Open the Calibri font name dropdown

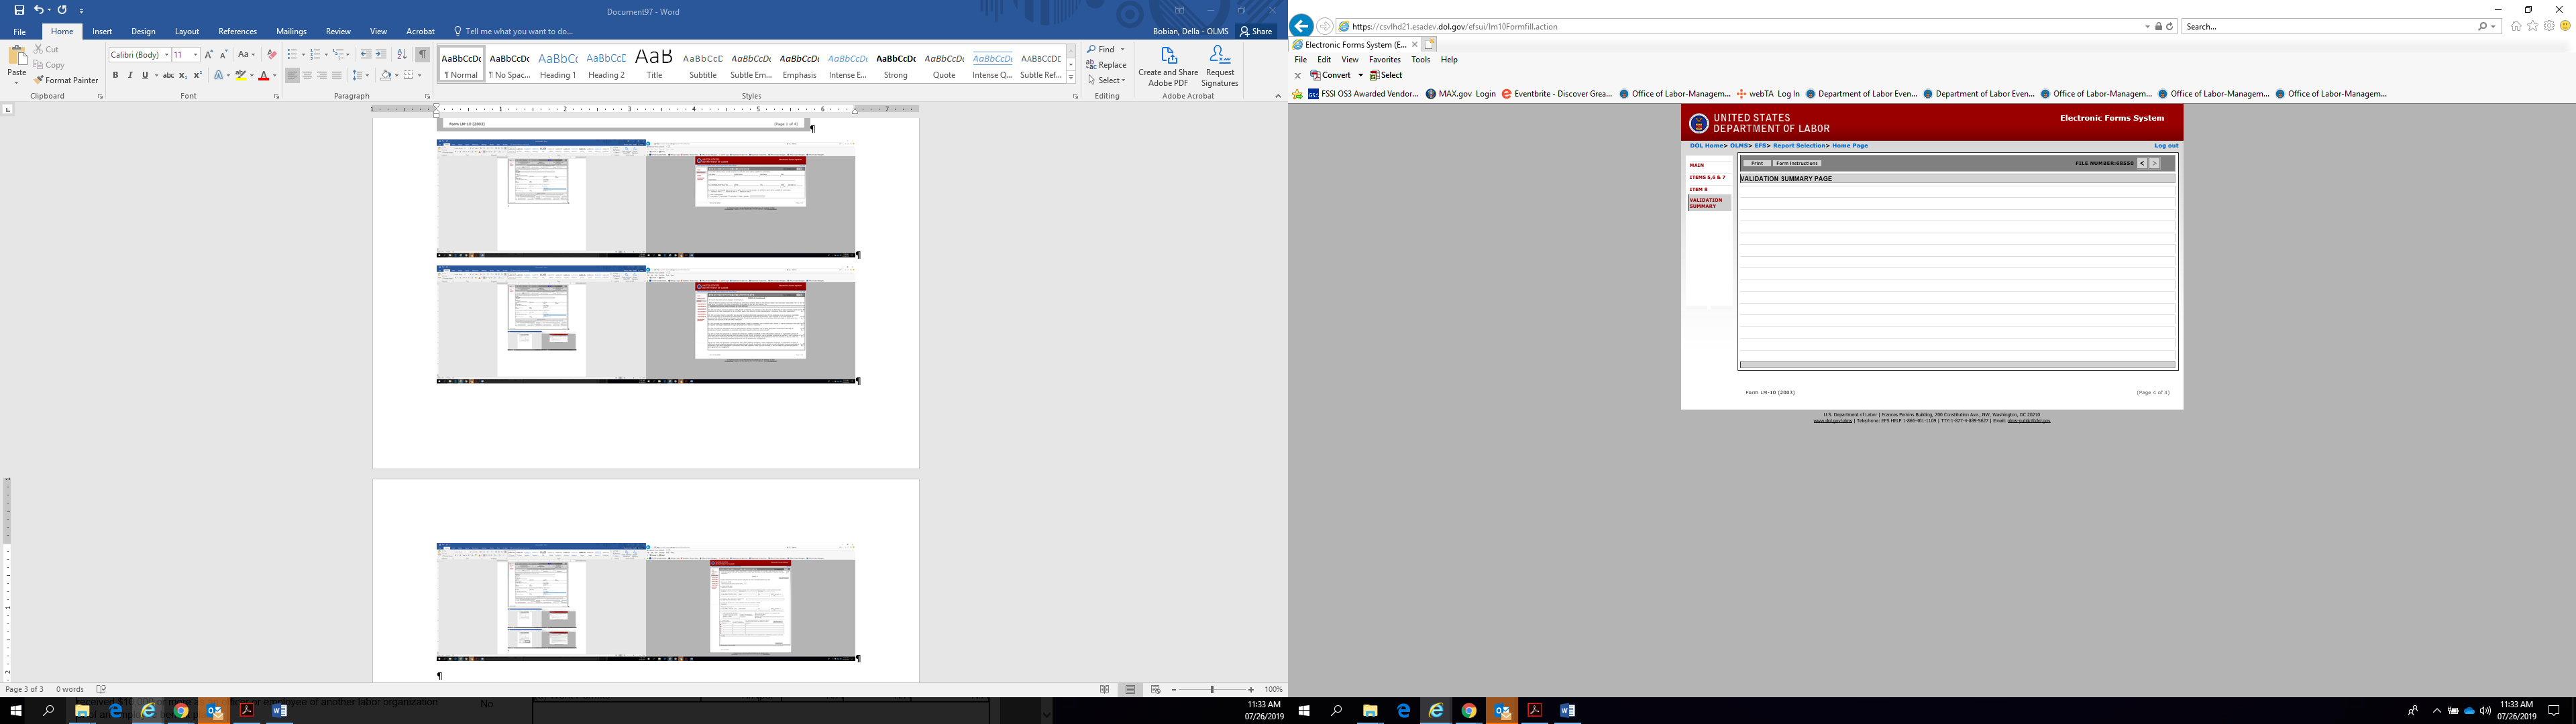[166, 55]
